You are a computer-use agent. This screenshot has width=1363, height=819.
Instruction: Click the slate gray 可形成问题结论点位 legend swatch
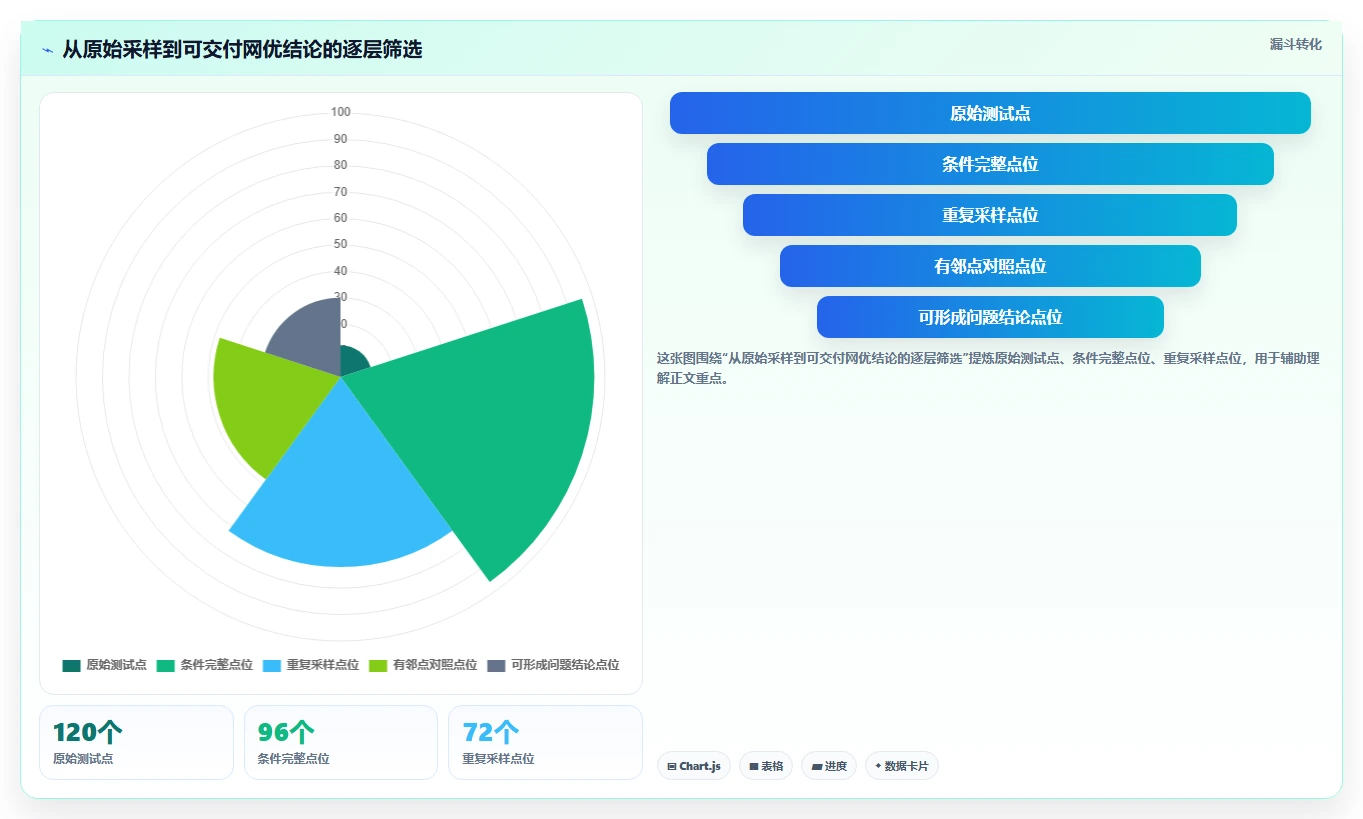(497, 665)
